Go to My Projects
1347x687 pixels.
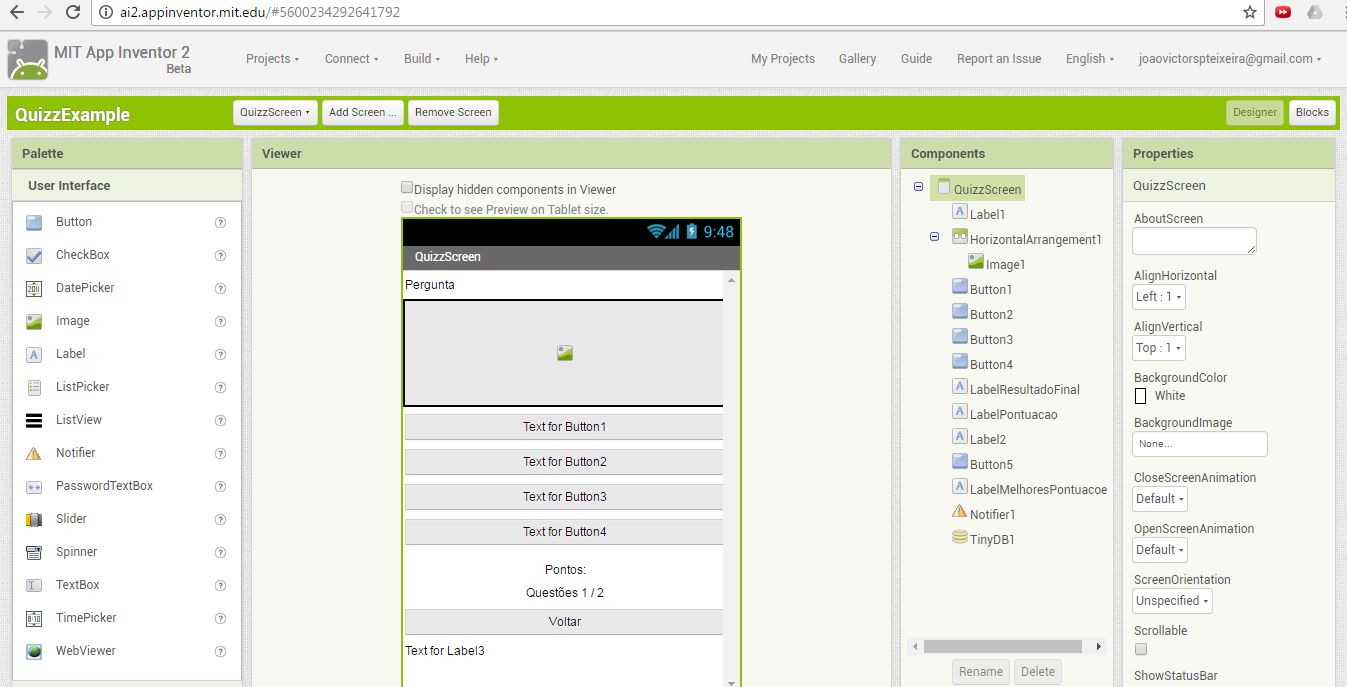click(783, 59)
